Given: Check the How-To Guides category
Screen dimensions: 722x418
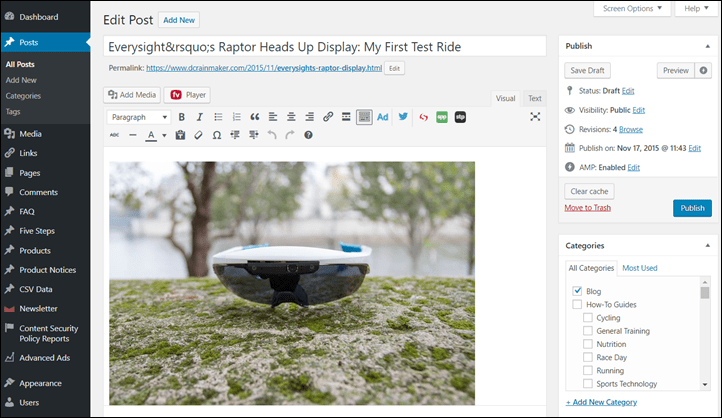Looking at the screenshot, I should (x=577, y=304).
